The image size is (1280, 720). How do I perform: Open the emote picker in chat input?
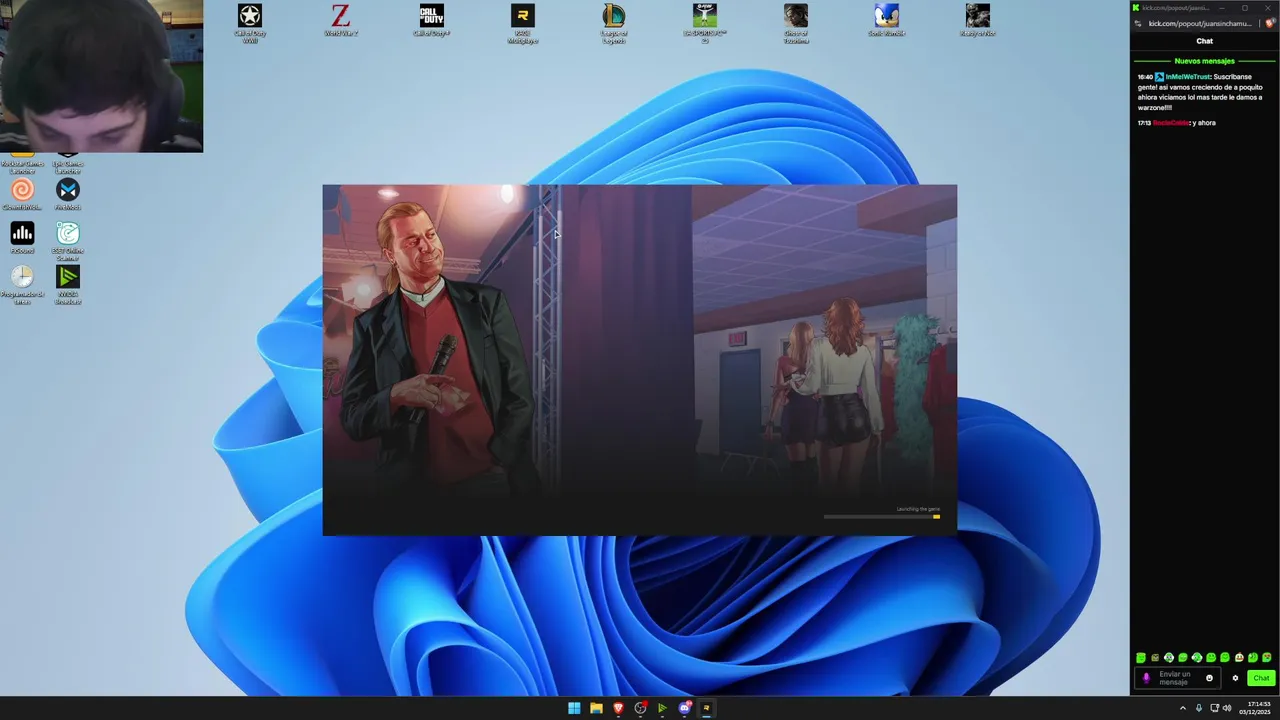coord(1209,678)
